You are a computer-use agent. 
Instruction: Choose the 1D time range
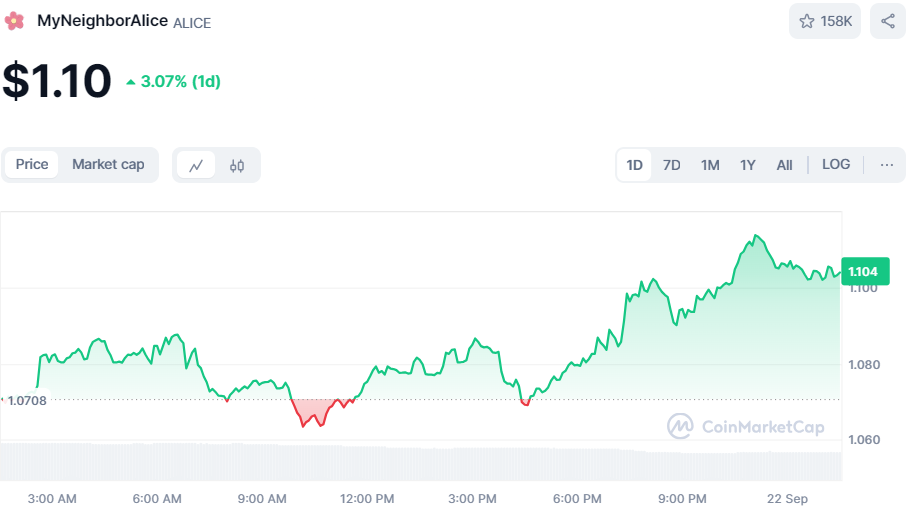(634, 165)
